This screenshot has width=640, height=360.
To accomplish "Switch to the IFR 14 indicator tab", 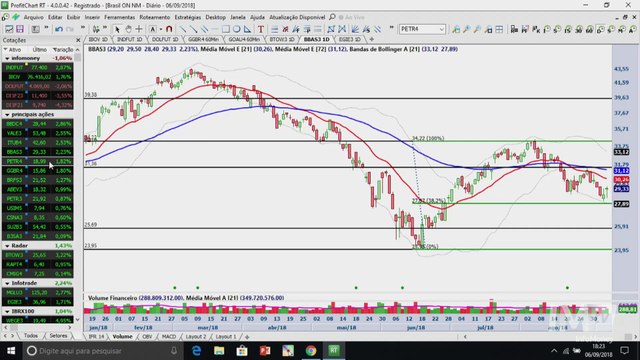I will (96, 337).
